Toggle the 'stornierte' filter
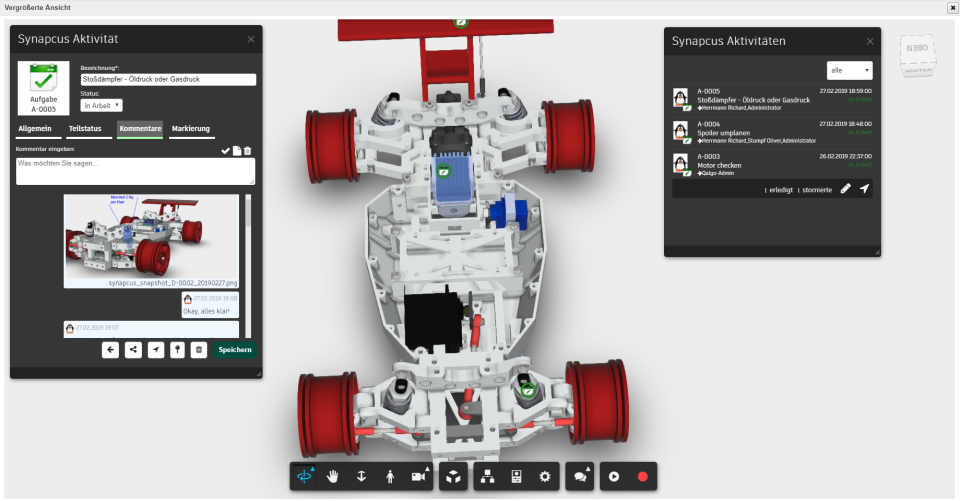Image resolution: width=960 pixels, height=501 pixels. click(817, 190)
